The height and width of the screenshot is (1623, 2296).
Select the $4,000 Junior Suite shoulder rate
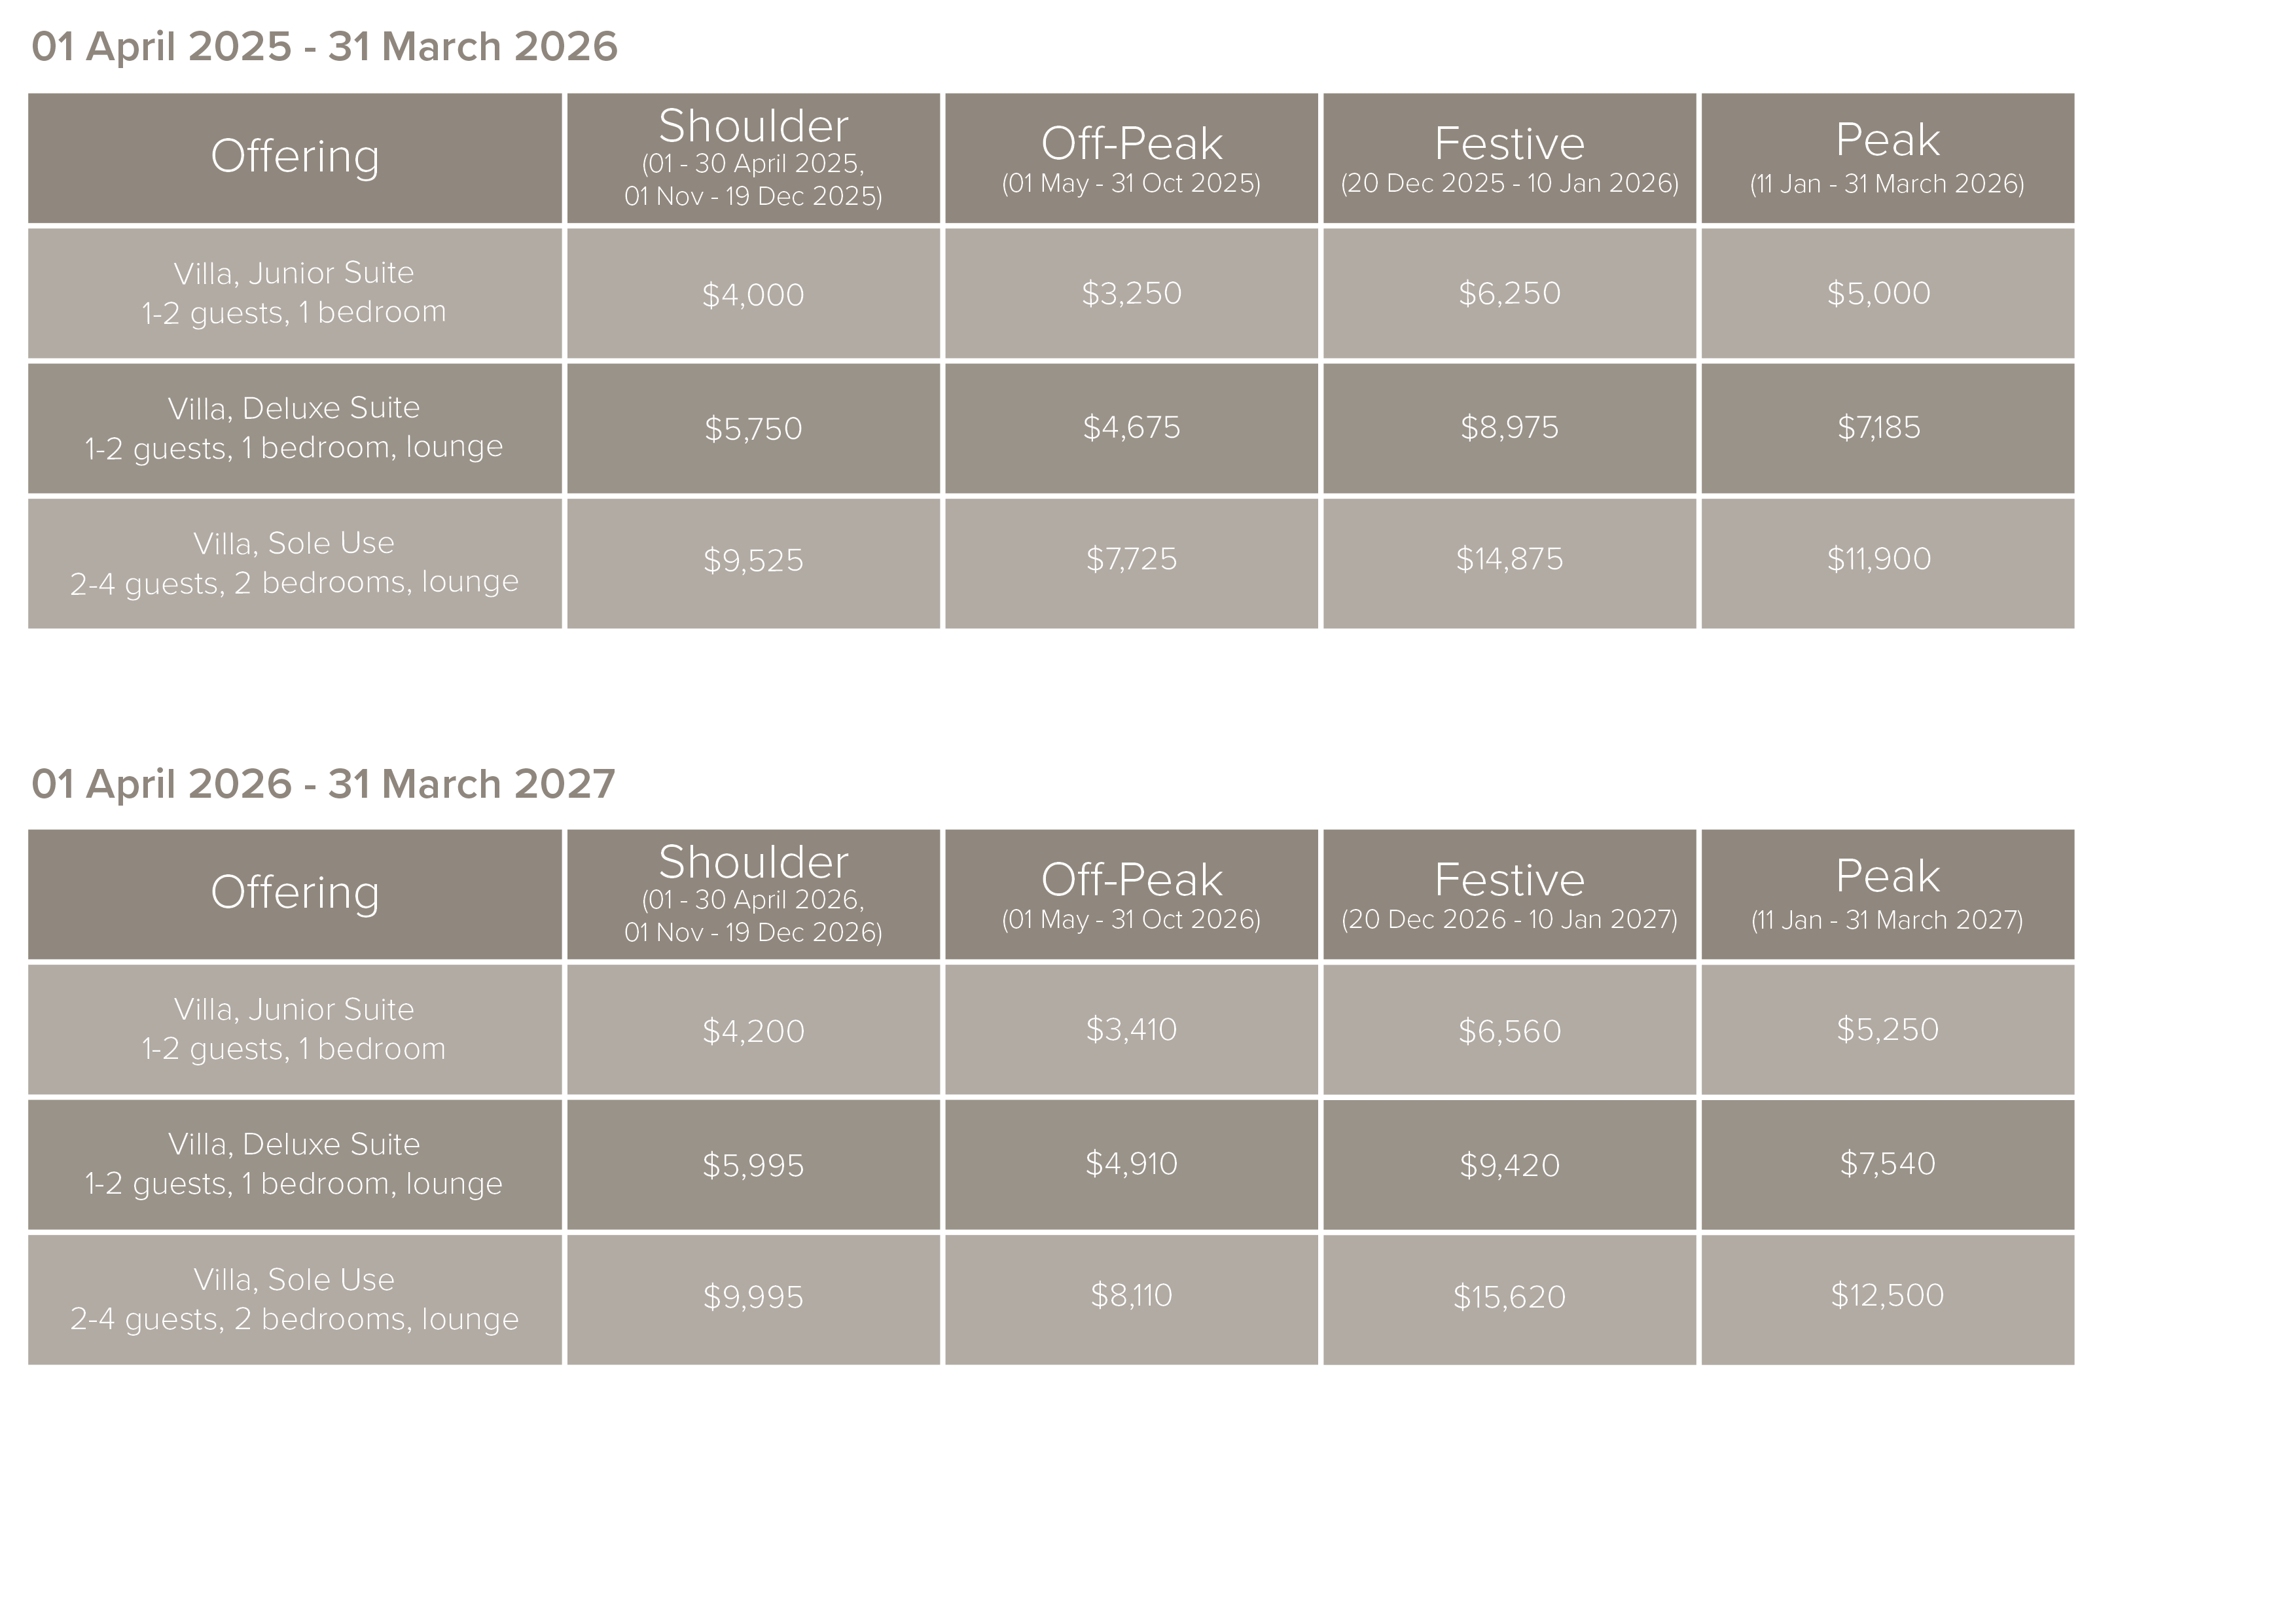(x=753, y=294)
